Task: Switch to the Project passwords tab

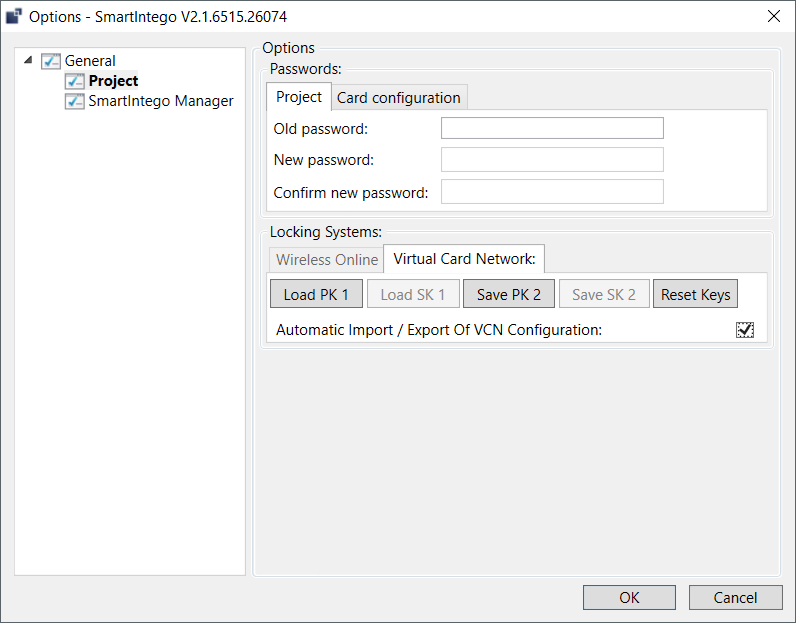Action: (299, 97)
